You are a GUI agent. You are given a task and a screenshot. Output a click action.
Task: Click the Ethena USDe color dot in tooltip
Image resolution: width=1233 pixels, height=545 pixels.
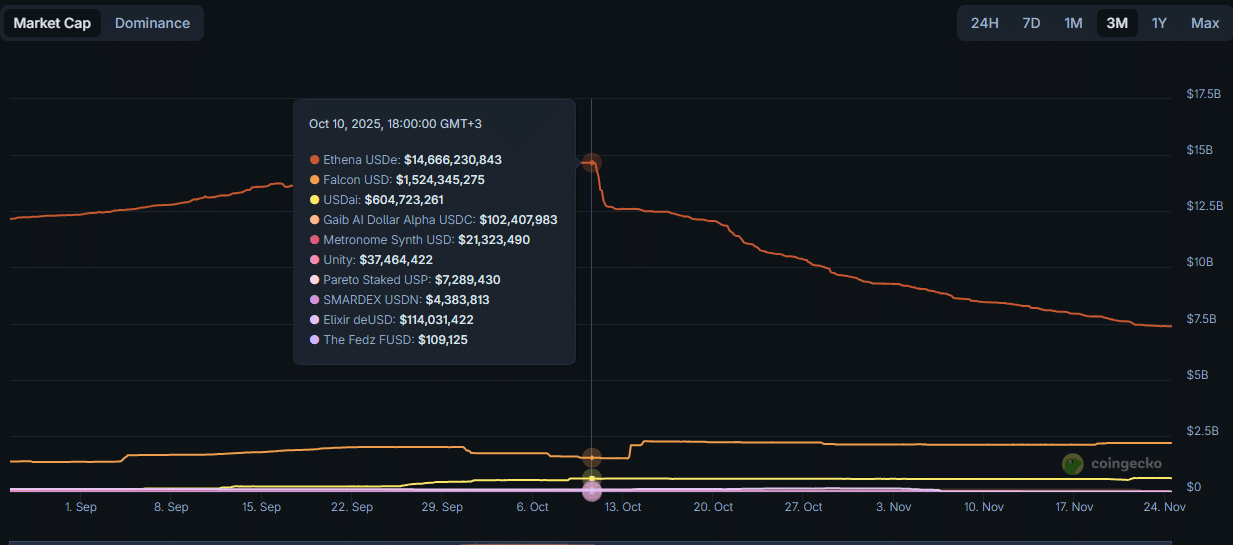[315, 160]
